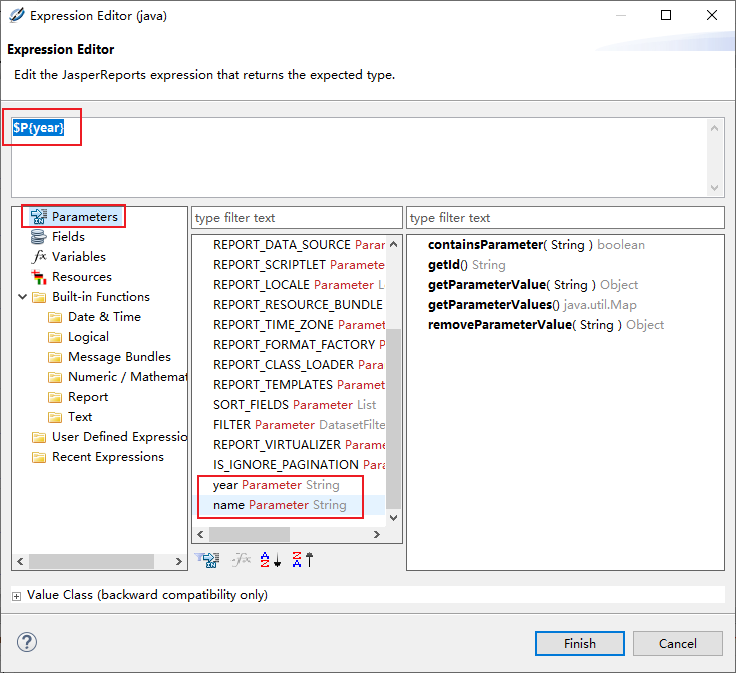This screenshot has width=736, height=673.
Task: Choose getId() method
Action: [467, 265]
